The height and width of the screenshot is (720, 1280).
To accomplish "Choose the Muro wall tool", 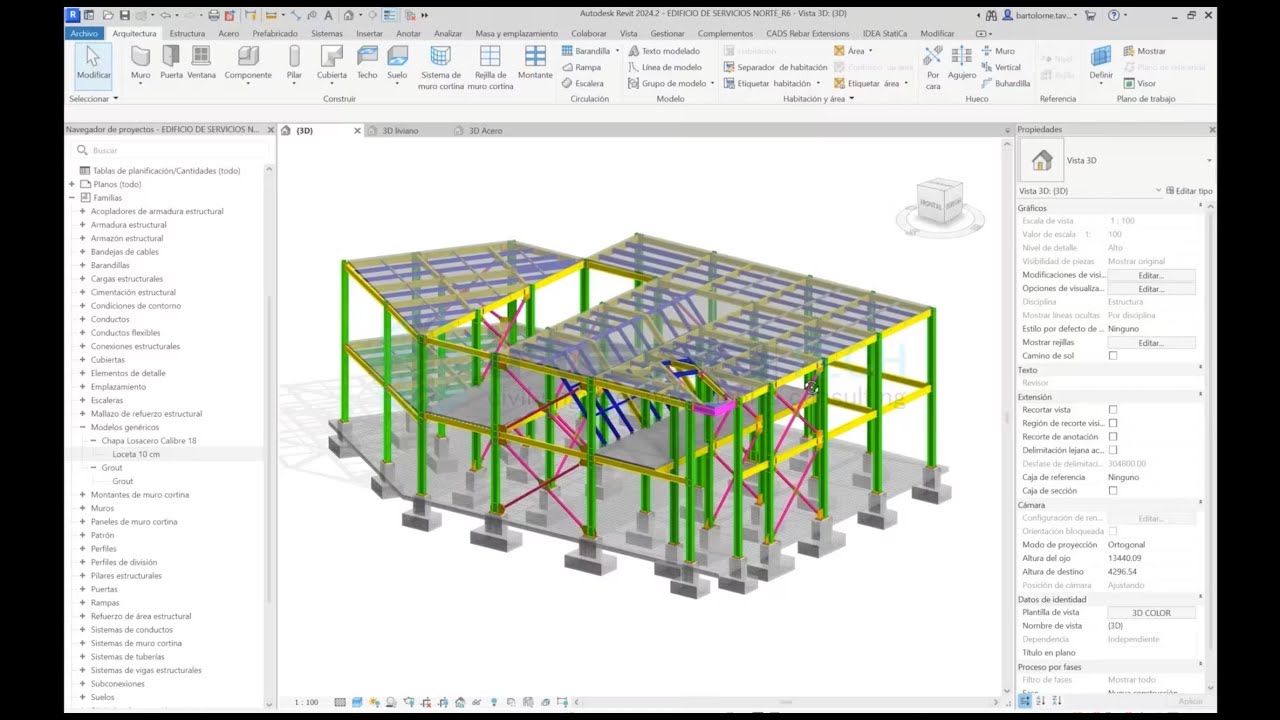I will (141, 62).
